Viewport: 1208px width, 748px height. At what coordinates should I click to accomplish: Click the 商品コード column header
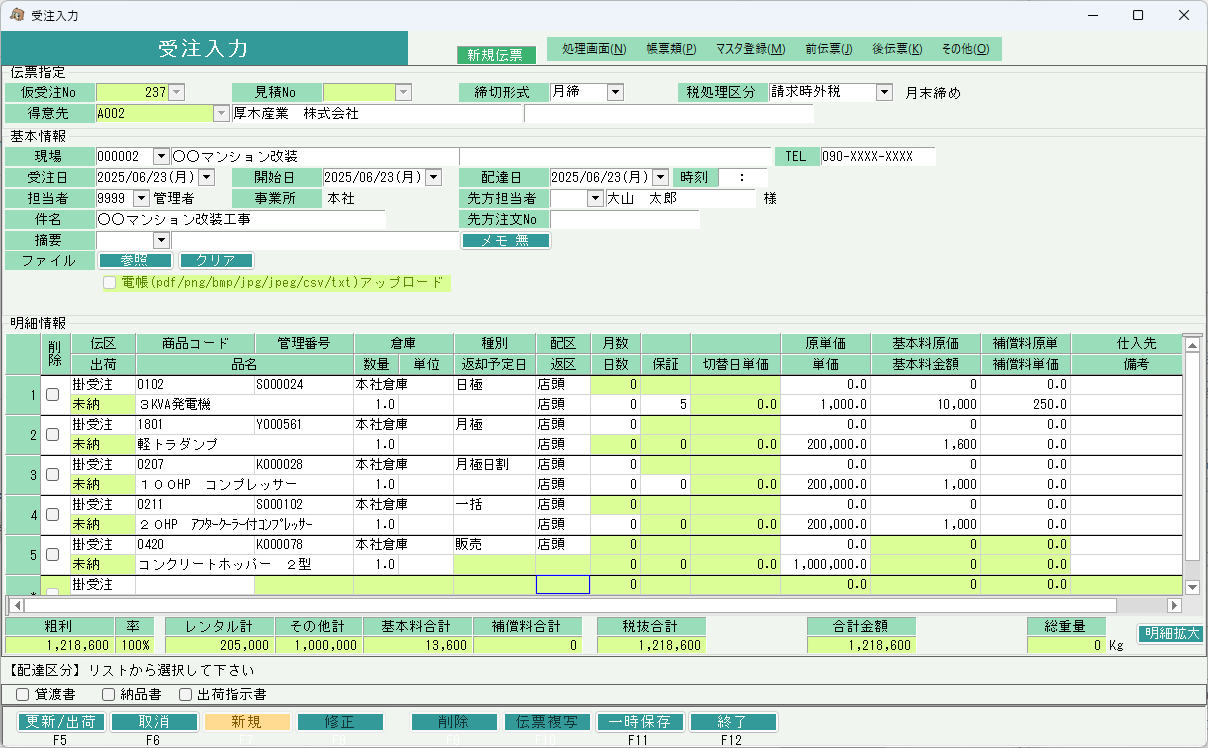[194, 344]
